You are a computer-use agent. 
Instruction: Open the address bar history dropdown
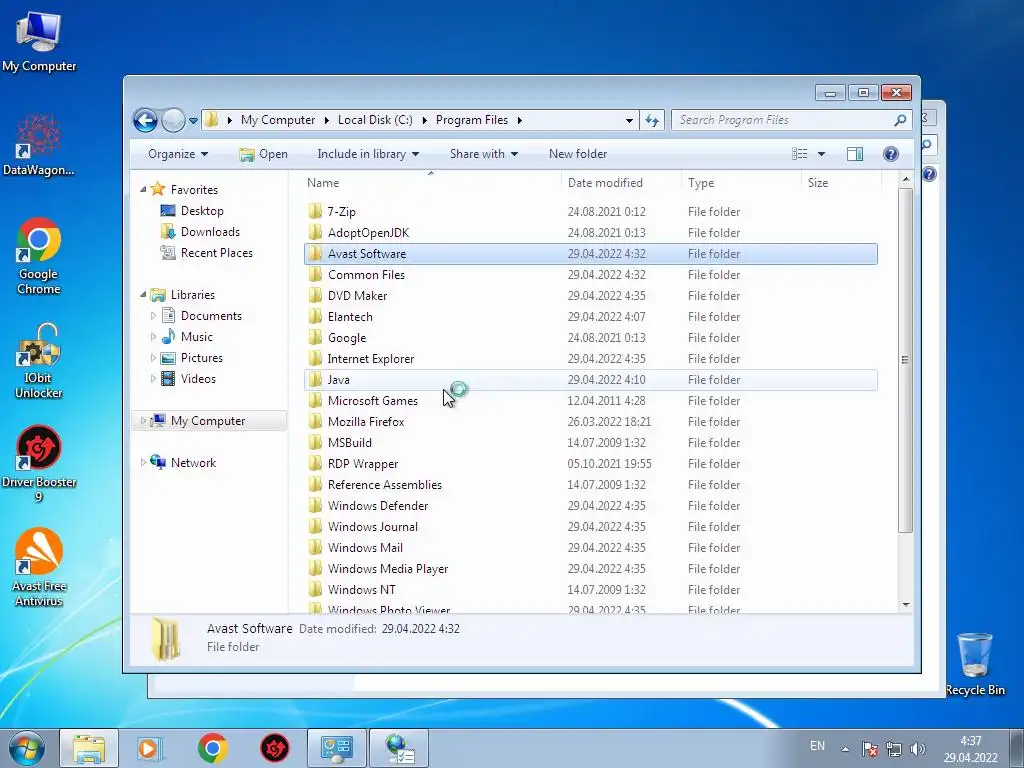pos(629,120)
